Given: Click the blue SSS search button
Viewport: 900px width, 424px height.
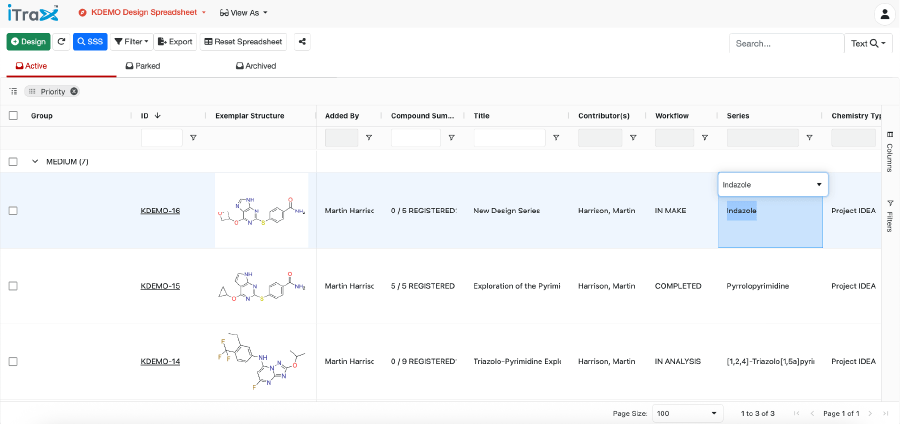Looking at the screenshot, I should tap(90, 42).
